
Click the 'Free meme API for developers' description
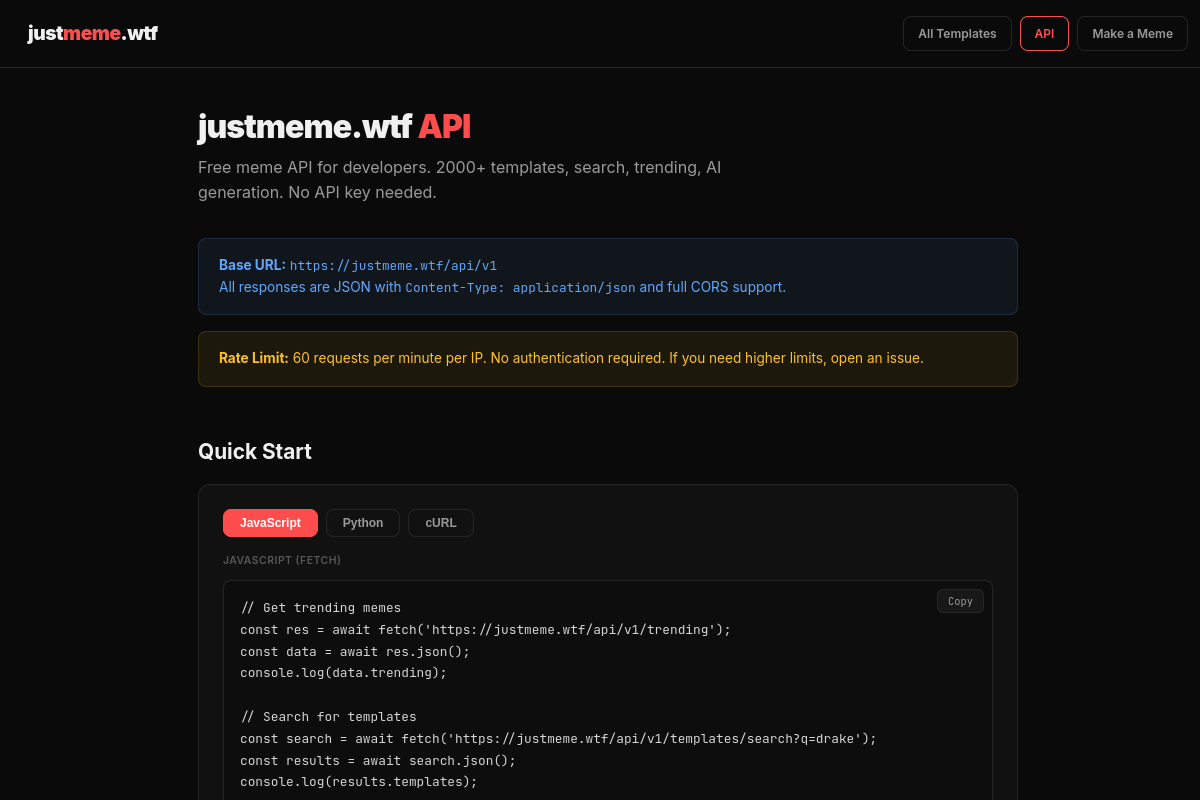pos(460,180)
